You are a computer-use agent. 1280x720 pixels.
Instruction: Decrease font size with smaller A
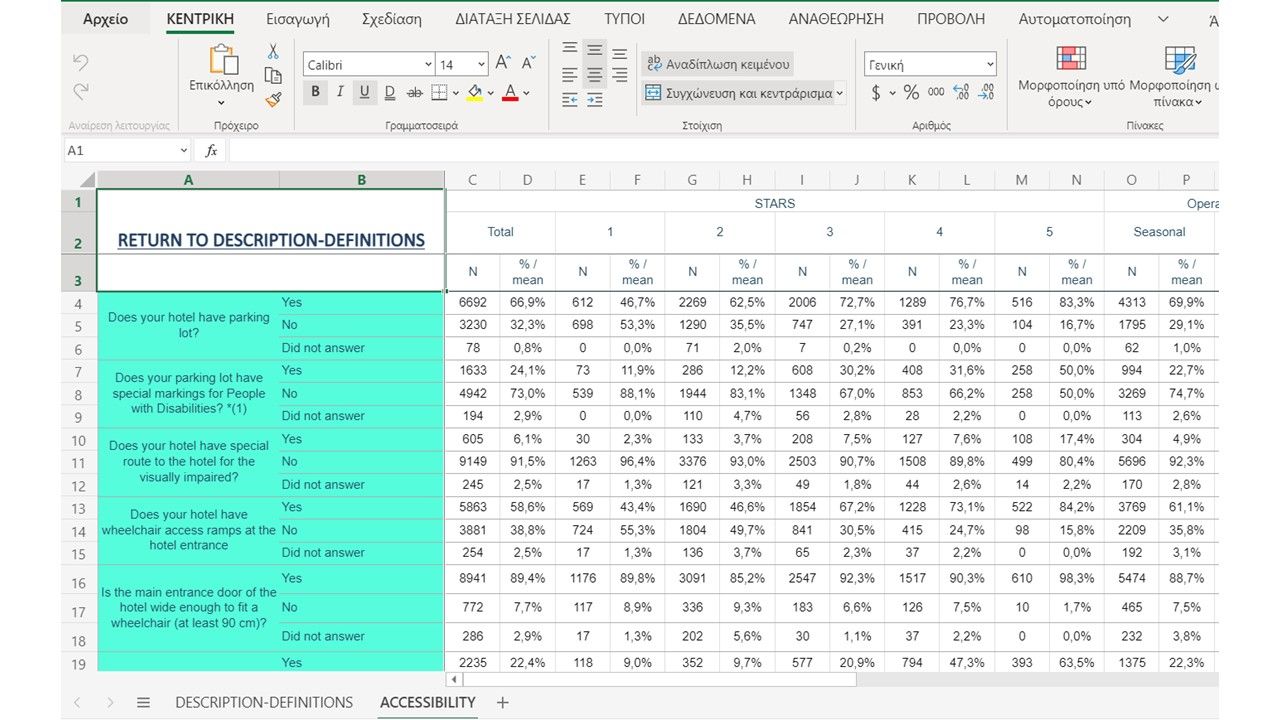530,64
